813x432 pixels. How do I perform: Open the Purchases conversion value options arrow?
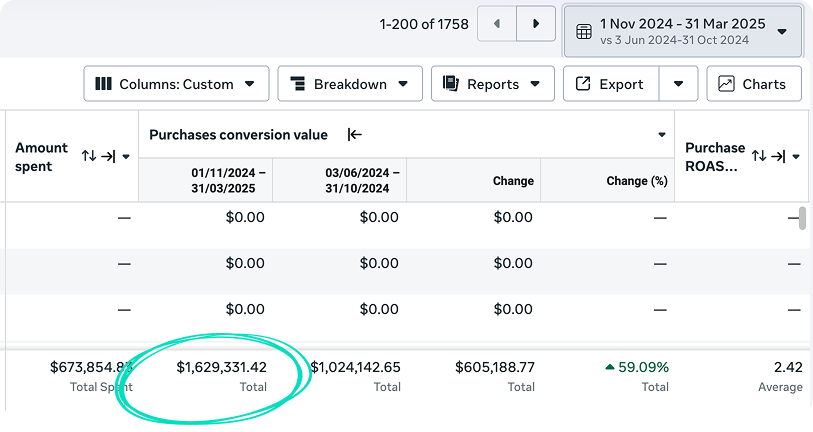coord(661,135)
